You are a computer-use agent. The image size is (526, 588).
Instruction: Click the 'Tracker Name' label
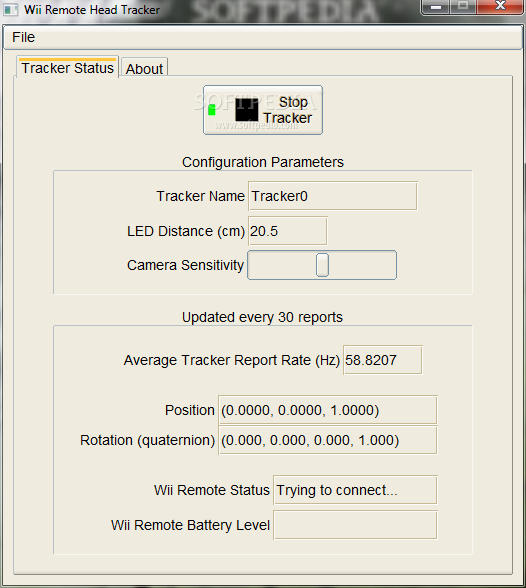201,196
